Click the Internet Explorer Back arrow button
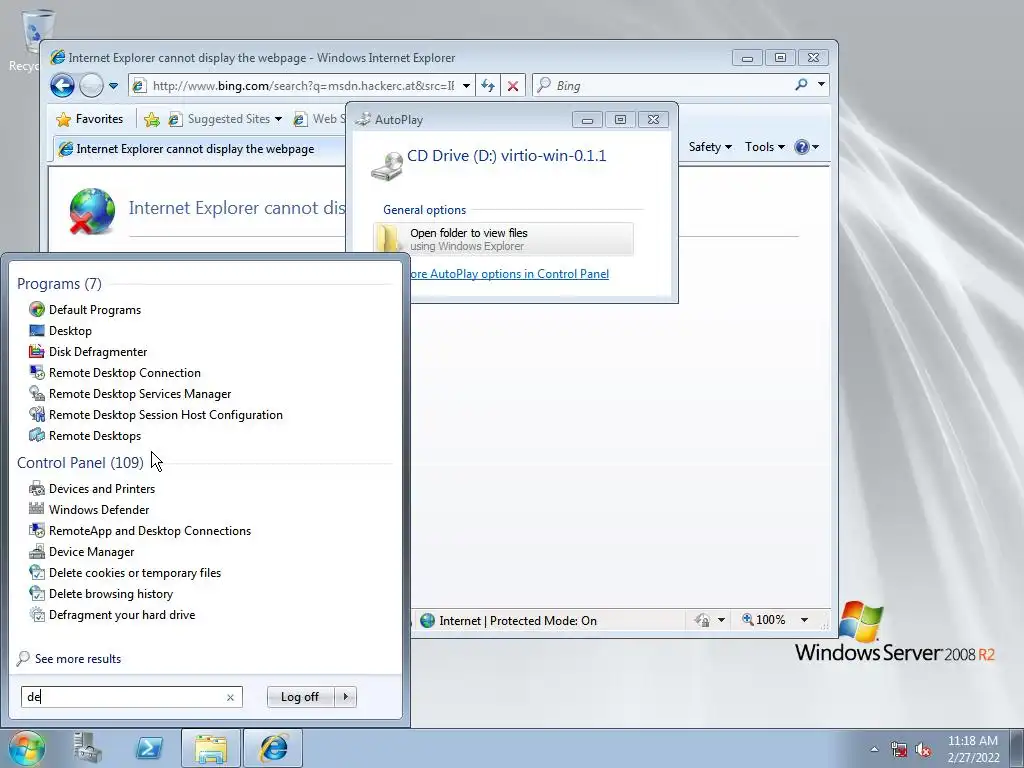The image size is (1024, 768). pos(63,86)
